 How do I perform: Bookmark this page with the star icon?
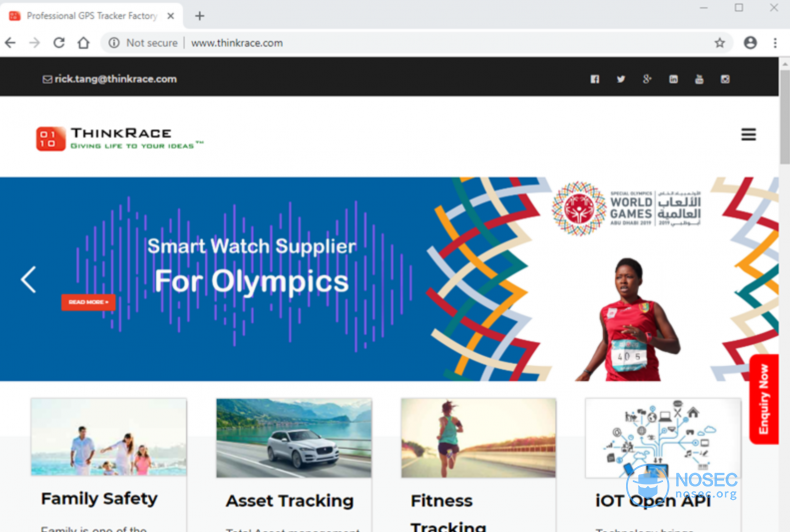coord(719,43)
